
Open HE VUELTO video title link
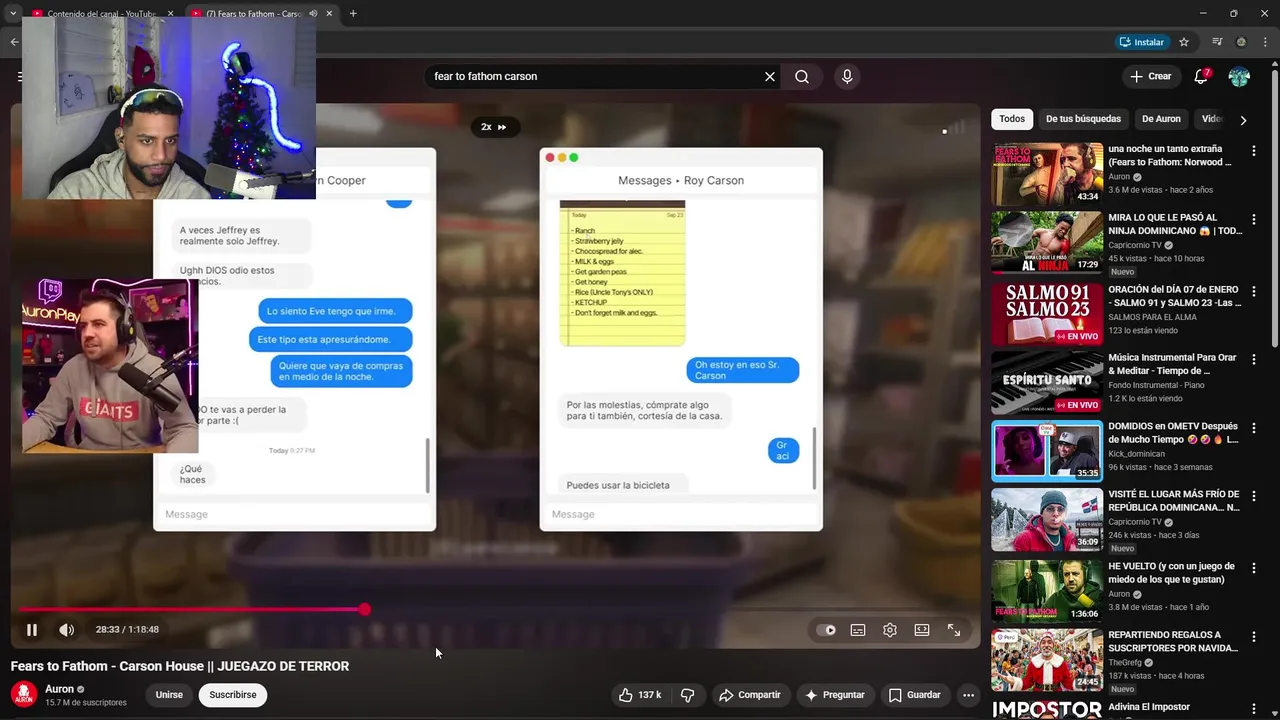(1171, 573)
